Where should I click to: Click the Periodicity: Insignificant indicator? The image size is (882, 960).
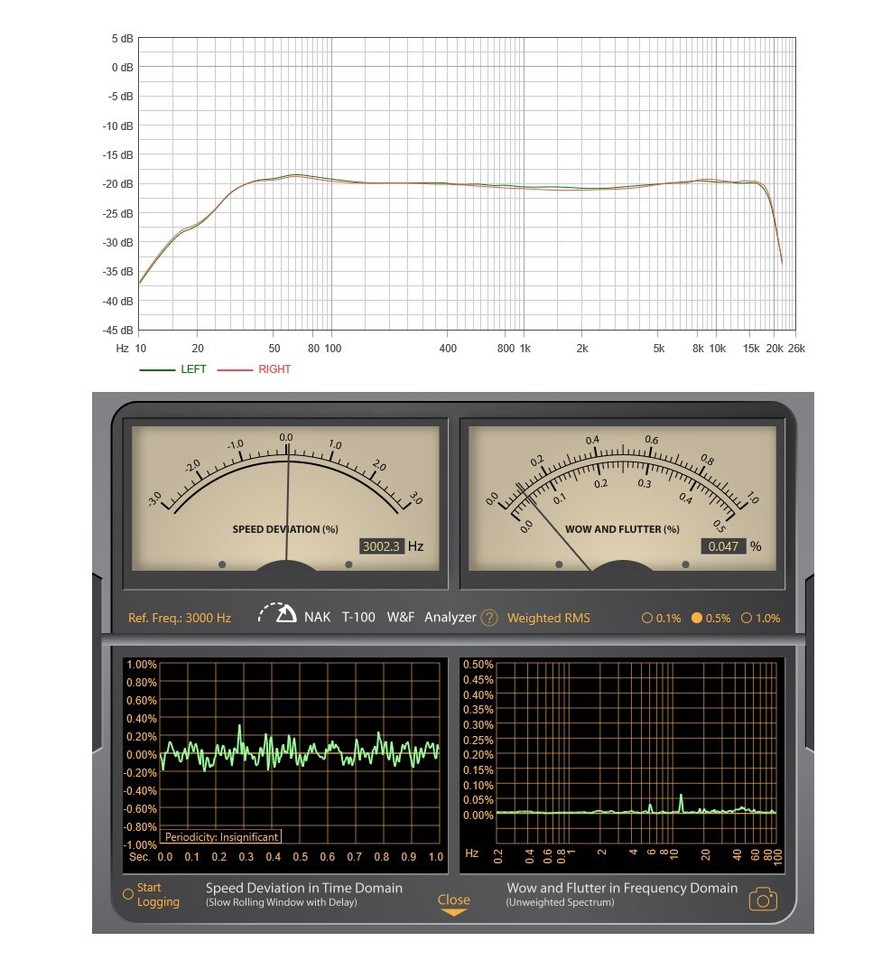point(222,836)
